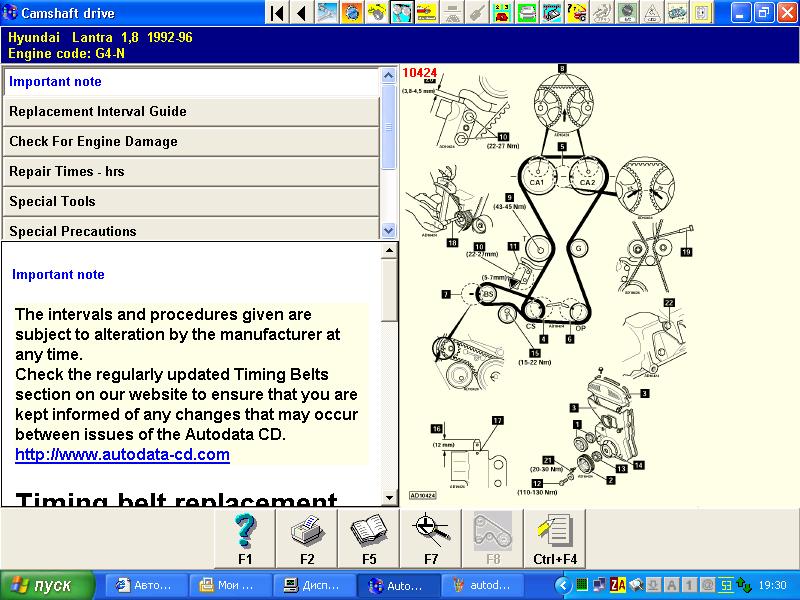Click the grey warning triangle toolbar icon
The width and height of the screenshot is (800, 600).
pos(652,12)
